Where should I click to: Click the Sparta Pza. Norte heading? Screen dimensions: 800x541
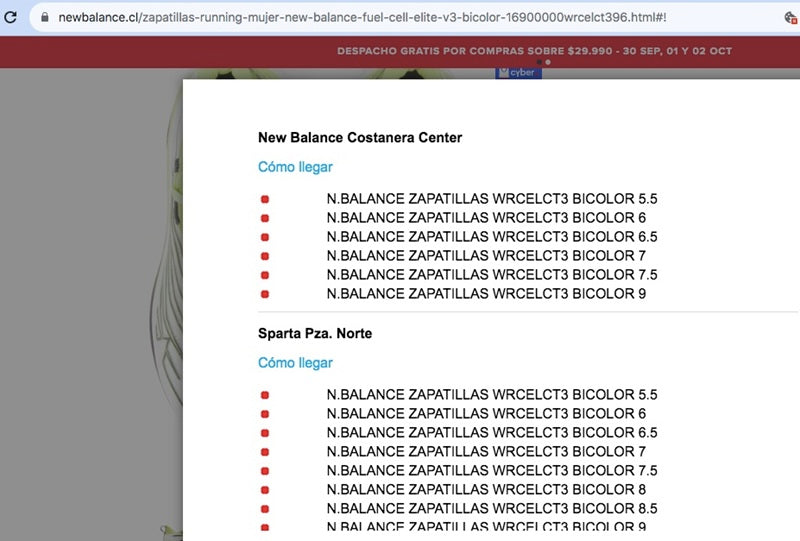(315, 333)
